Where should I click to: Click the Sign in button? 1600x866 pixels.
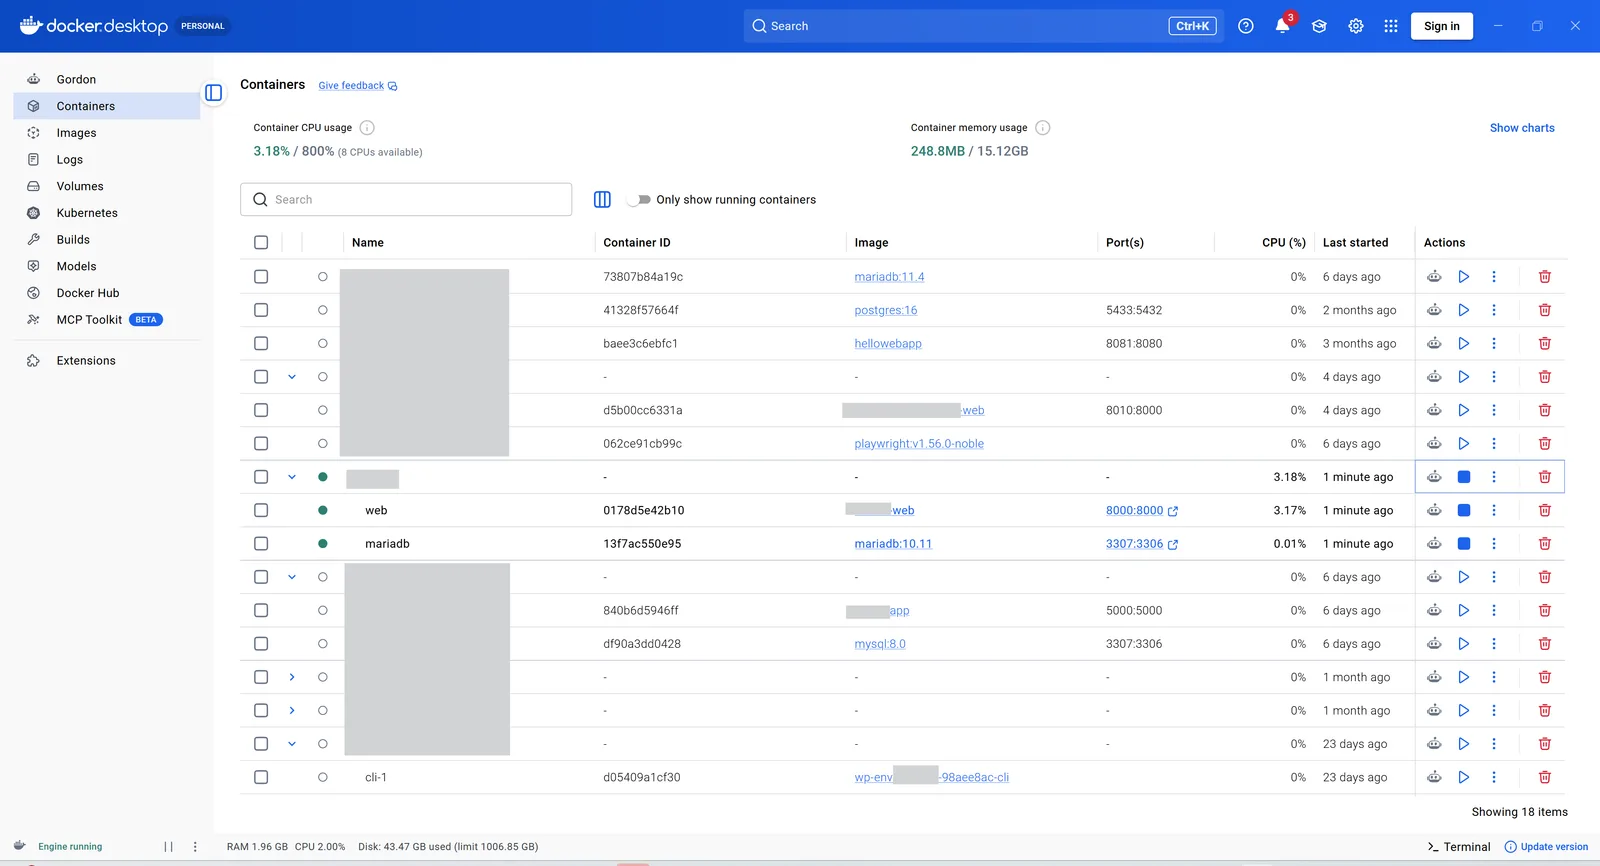tap(1442, 26)
